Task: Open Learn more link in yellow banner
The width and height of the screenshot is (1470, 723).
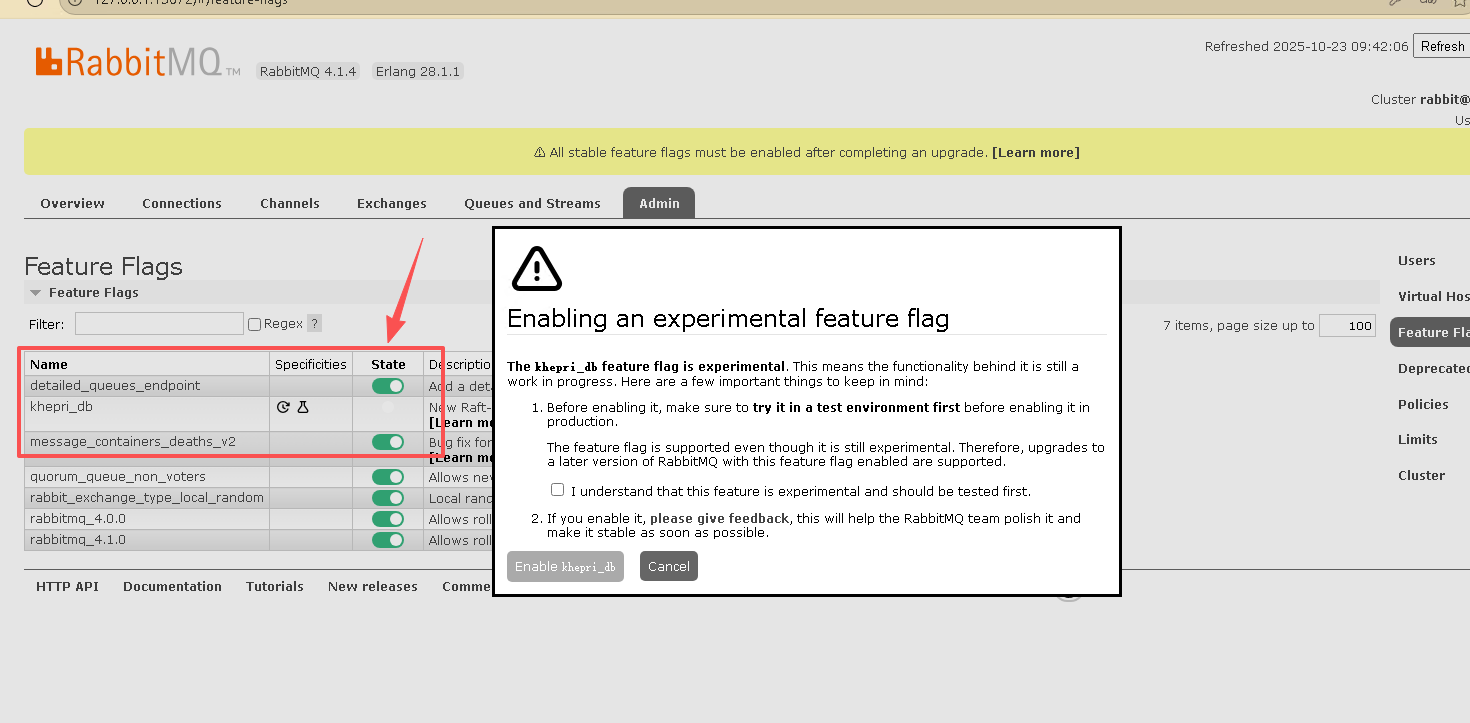Action: 1035,153
